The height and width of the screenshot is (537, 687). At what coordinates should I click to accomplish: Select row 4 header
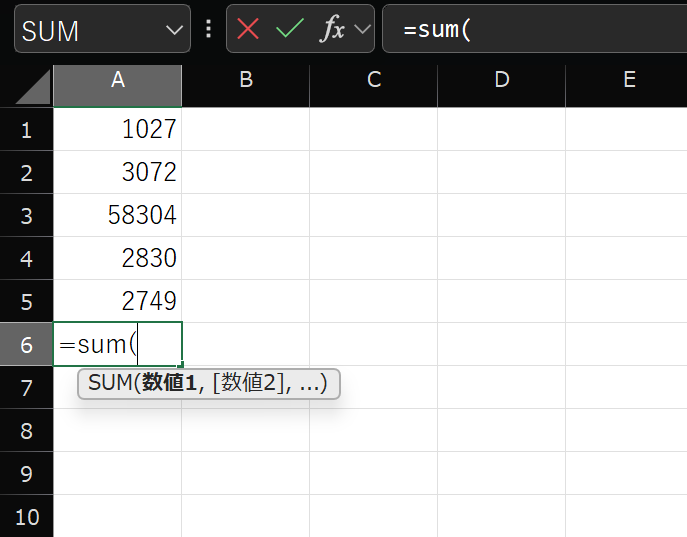click(26, 258)
